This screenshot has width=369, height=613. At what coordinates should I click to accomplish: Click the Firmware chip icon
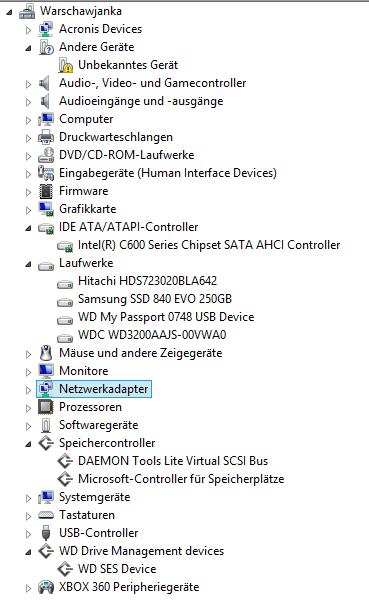(x=46, y=191)
